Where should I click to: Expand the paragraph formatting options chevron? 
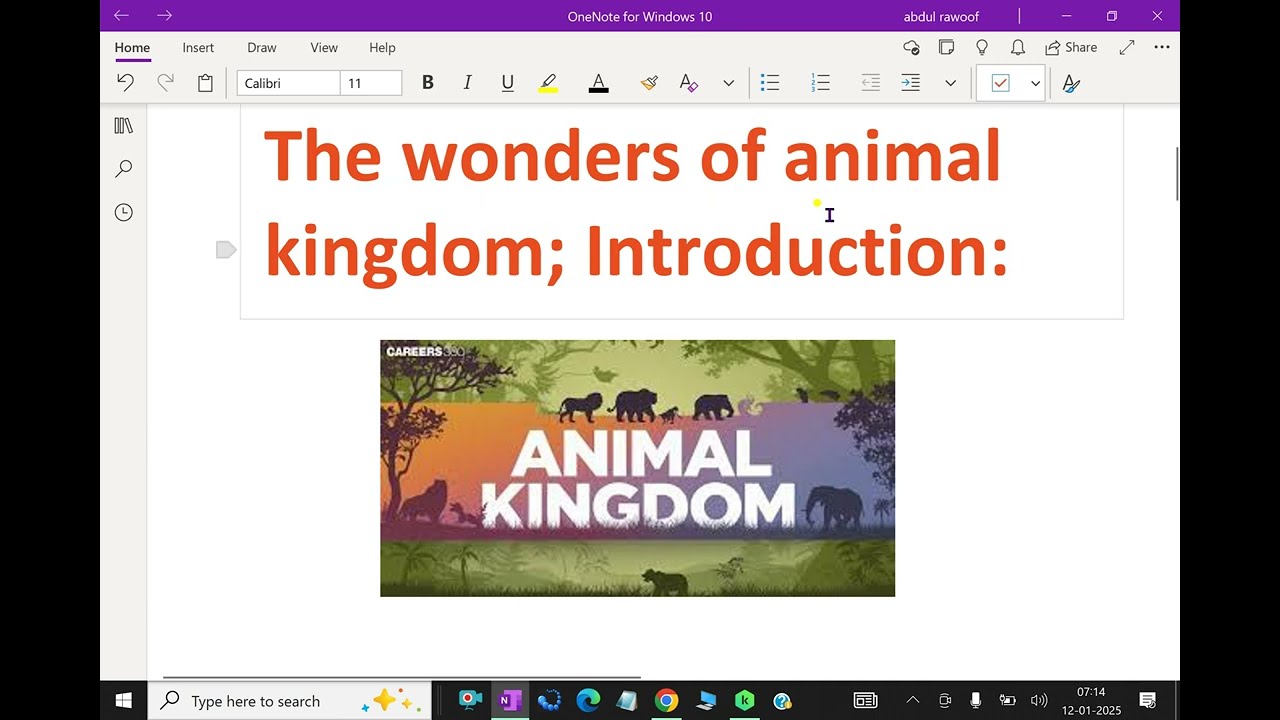tap(950, 83)
